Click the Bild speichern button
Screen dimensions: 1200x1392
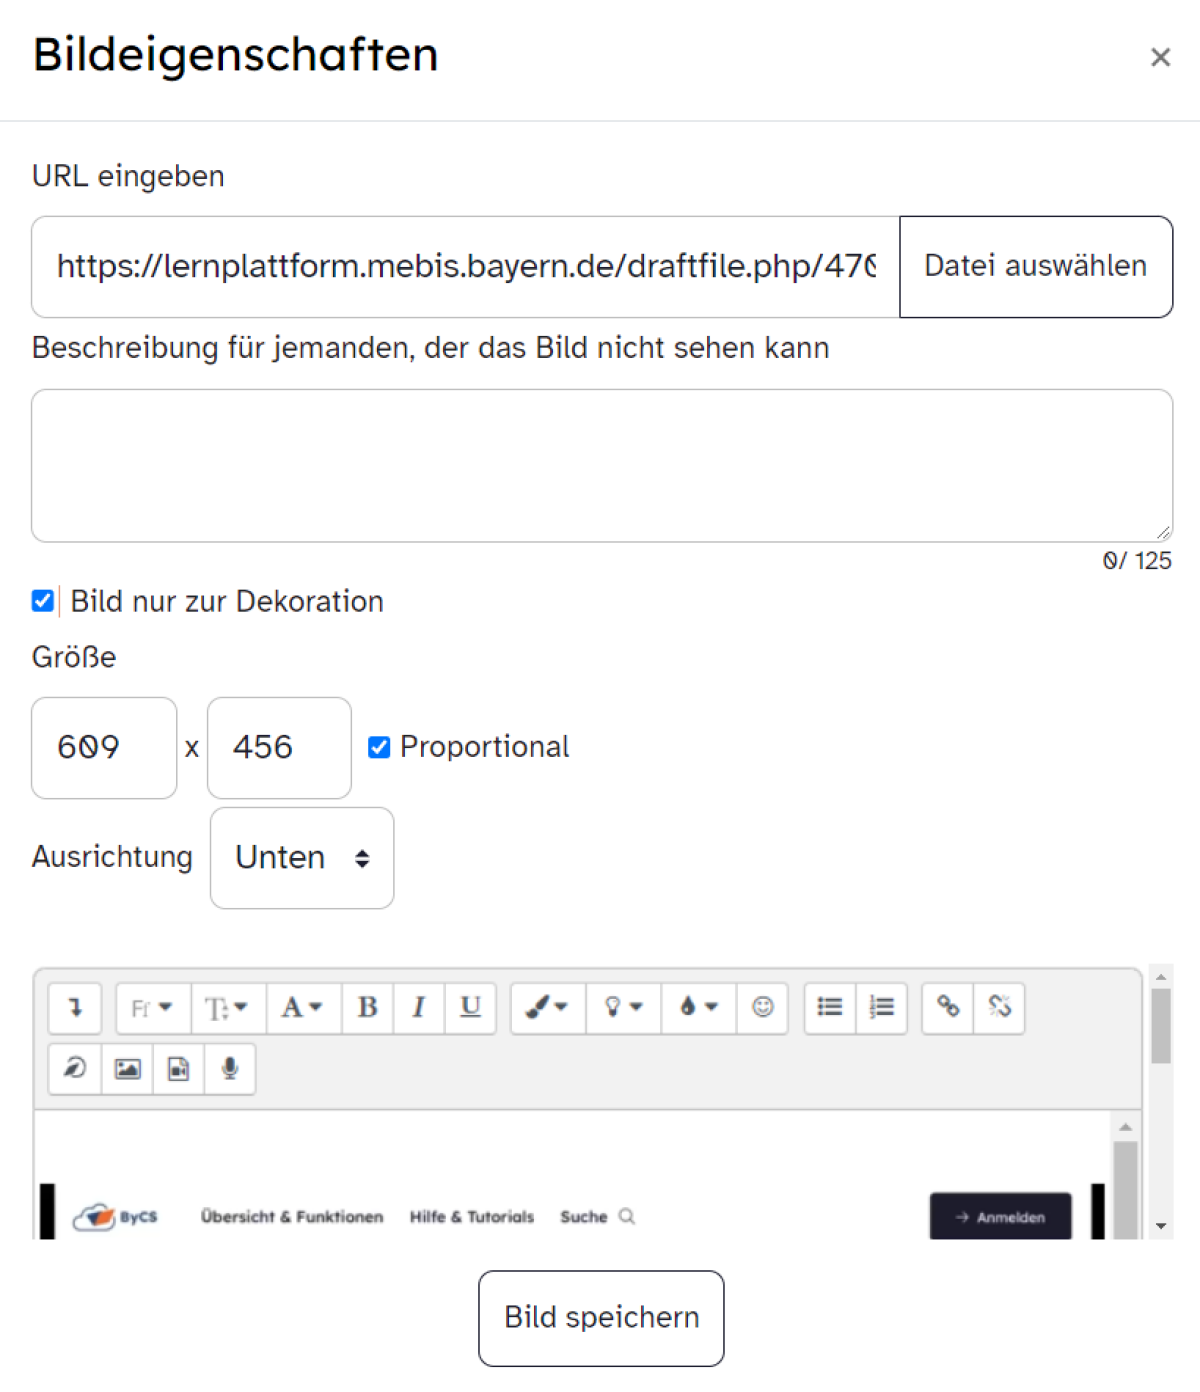601,1318
